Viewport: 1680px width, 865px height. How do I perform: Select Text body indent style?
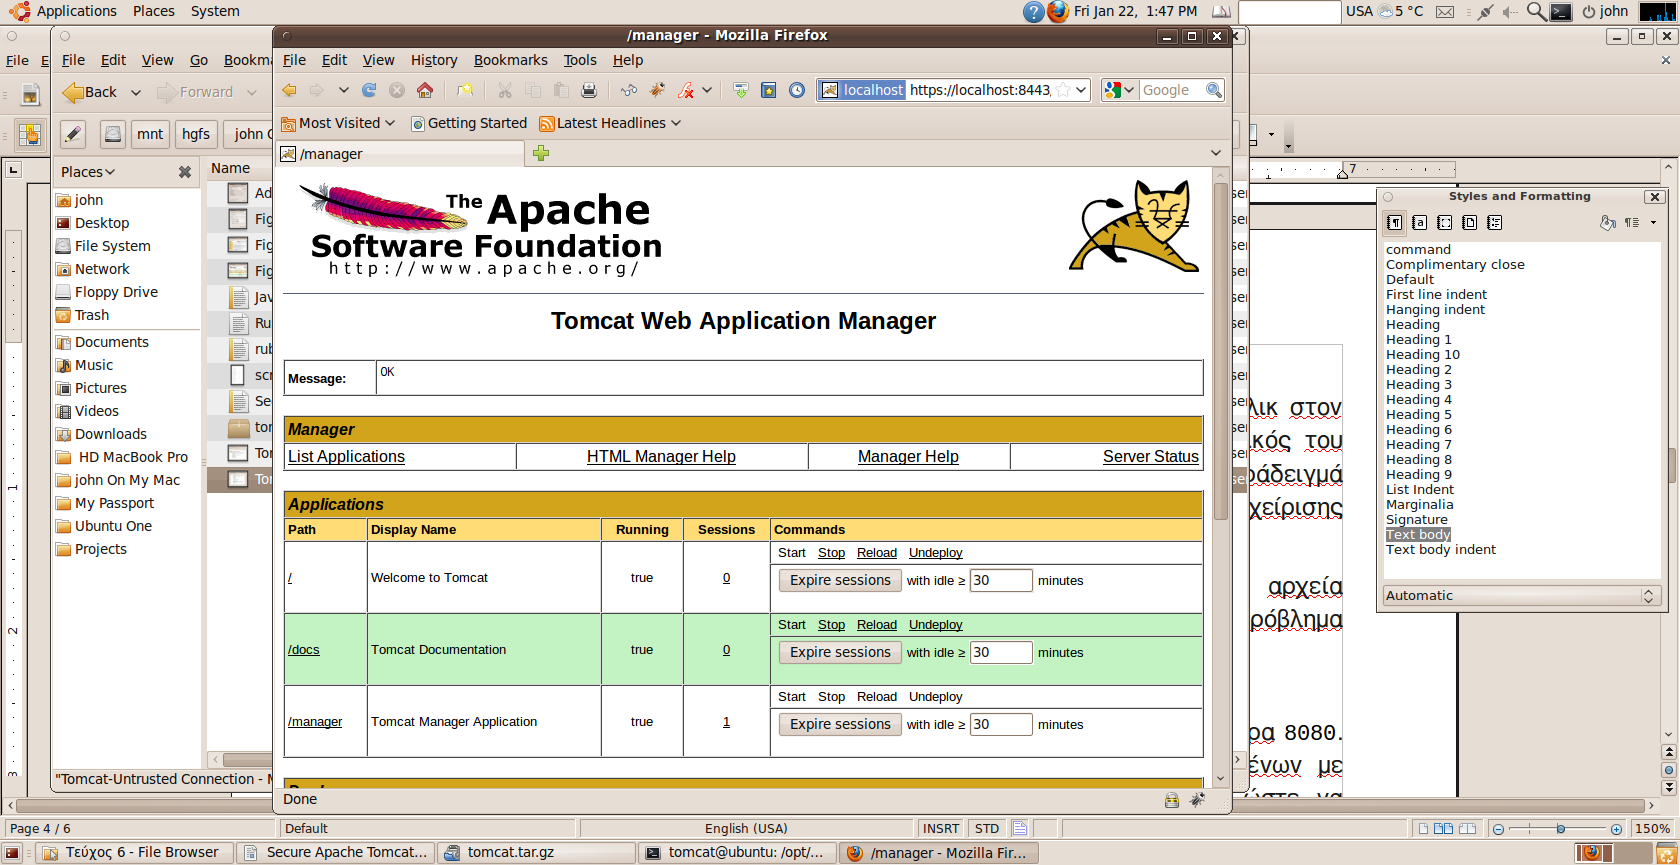(1440, 550)
